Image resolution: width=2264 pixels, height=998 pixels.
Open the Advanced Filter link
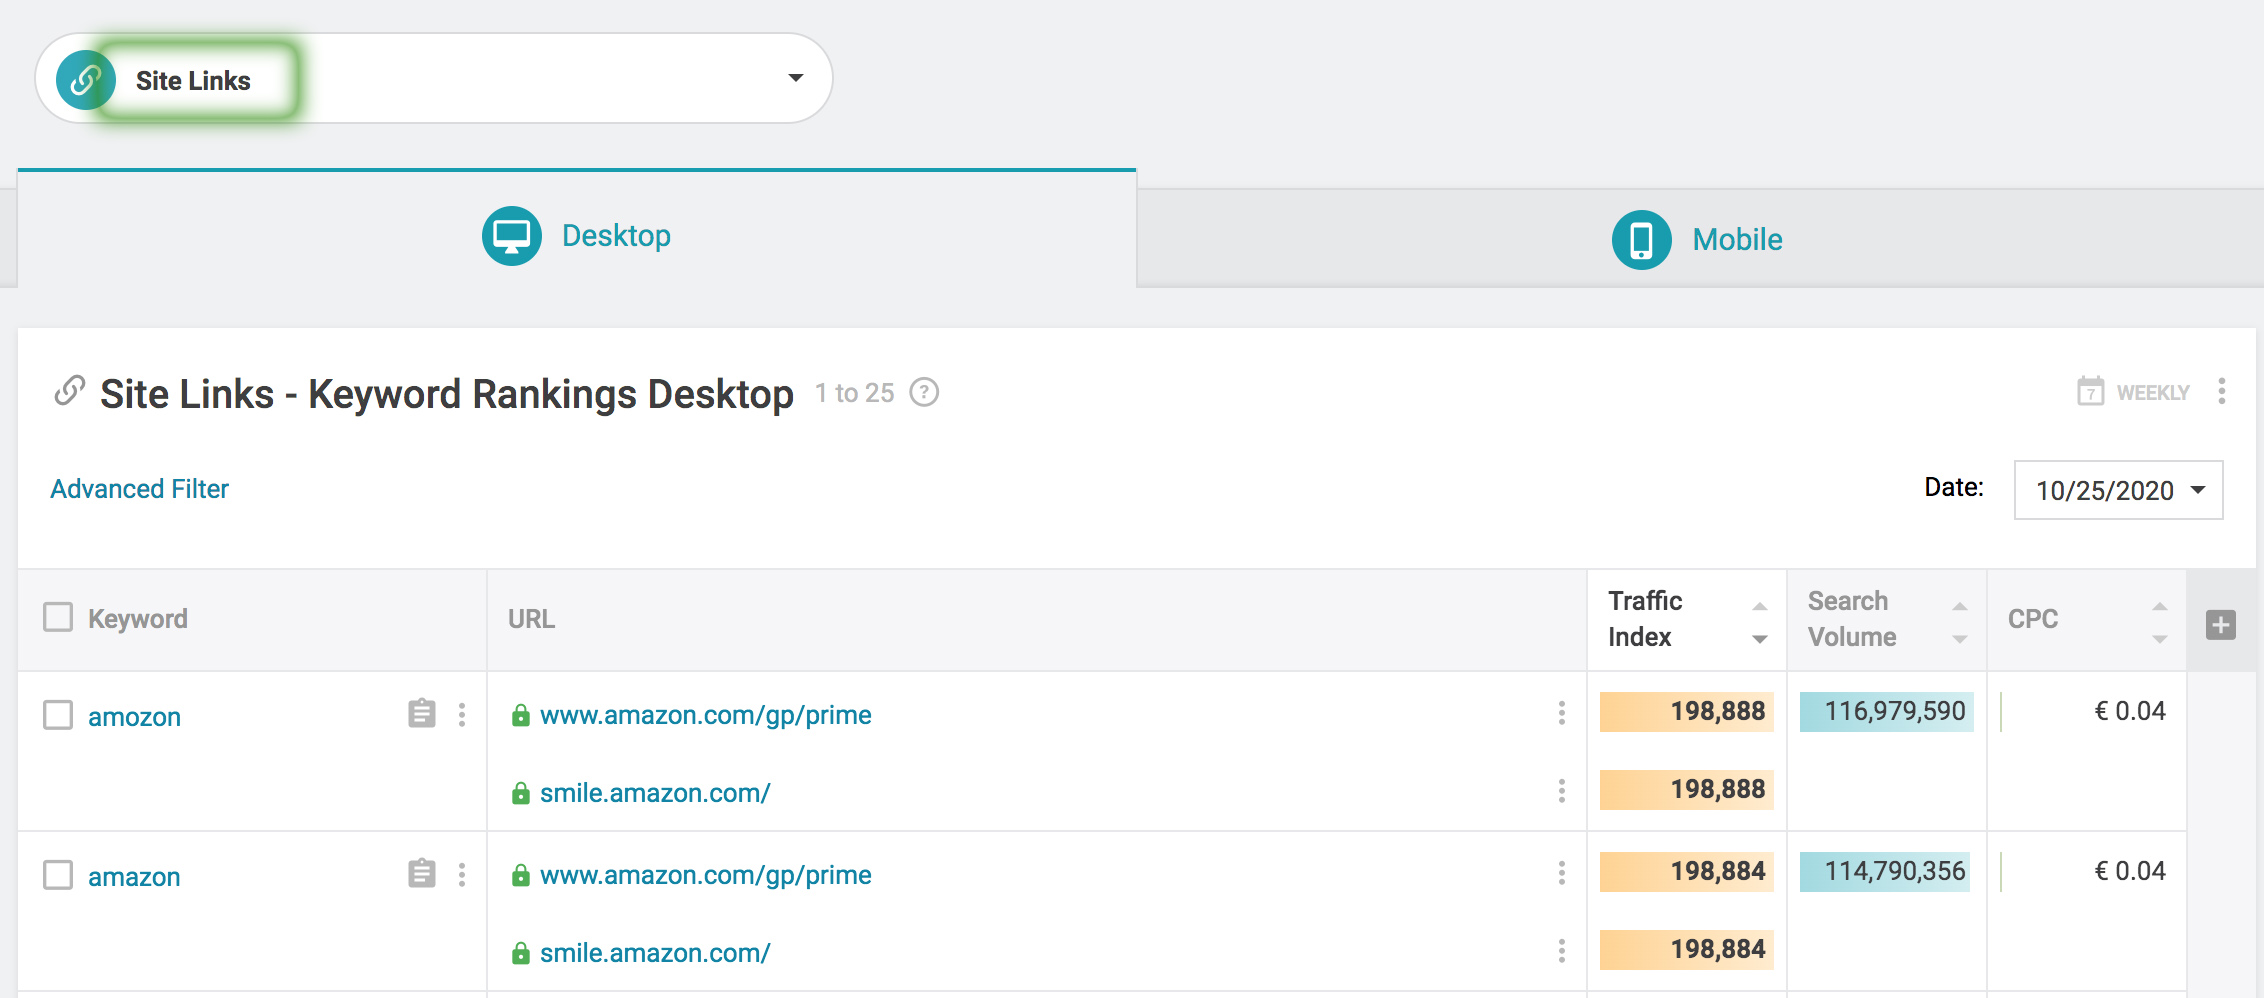point(140,489)
